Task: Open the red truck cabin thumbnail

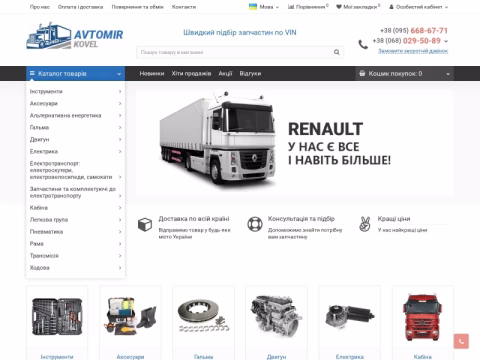Action: (x=423, y=316)
